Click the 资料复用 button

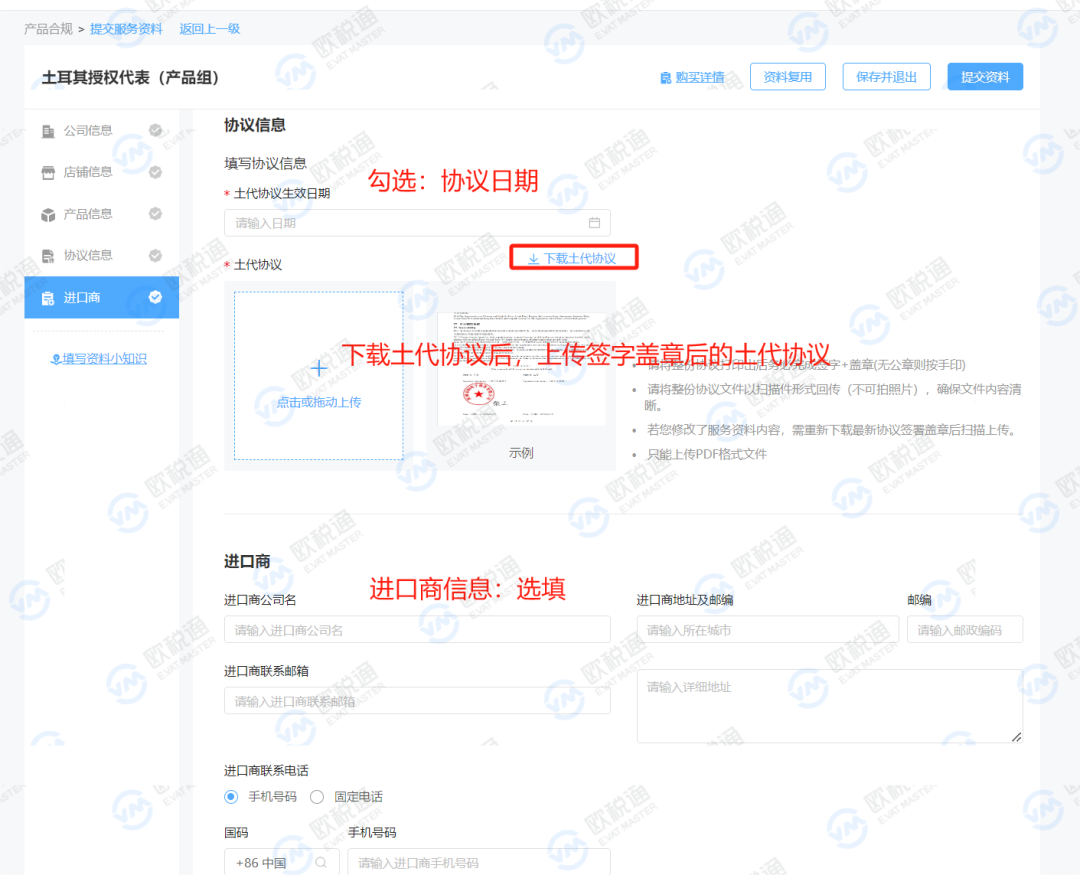pyautogui.click(x=786, y=76)
